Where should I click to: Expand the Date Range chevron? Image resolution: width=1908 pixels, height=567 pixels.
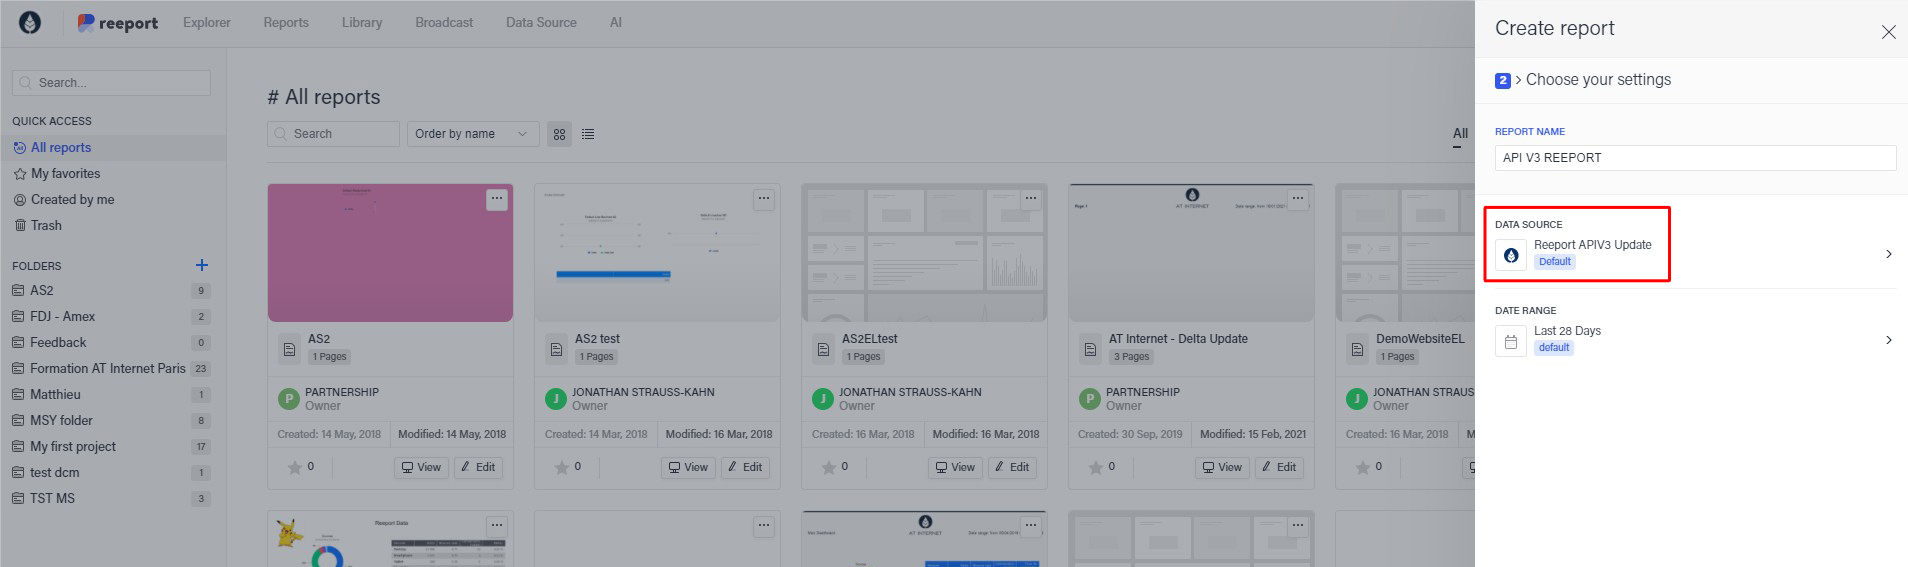point(1888,340)
